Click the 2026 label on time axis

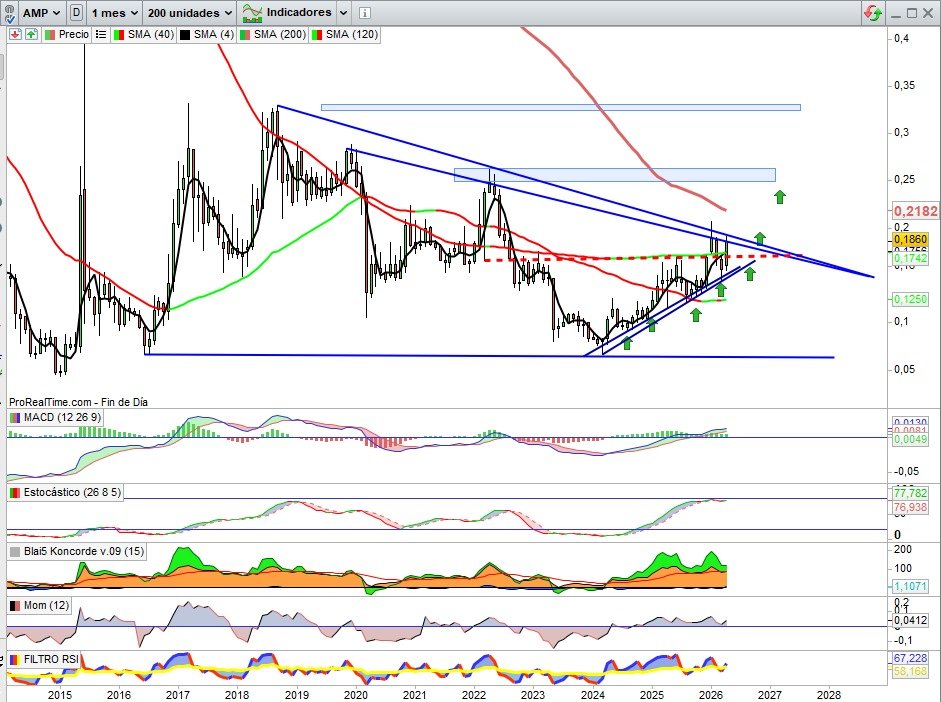711,695
